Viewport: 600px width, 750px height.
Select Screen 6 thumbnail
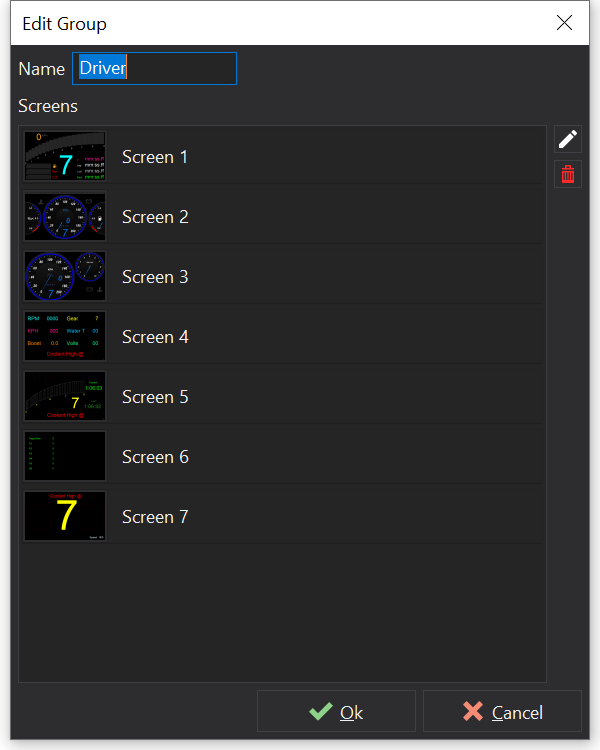tap(65, 457)
